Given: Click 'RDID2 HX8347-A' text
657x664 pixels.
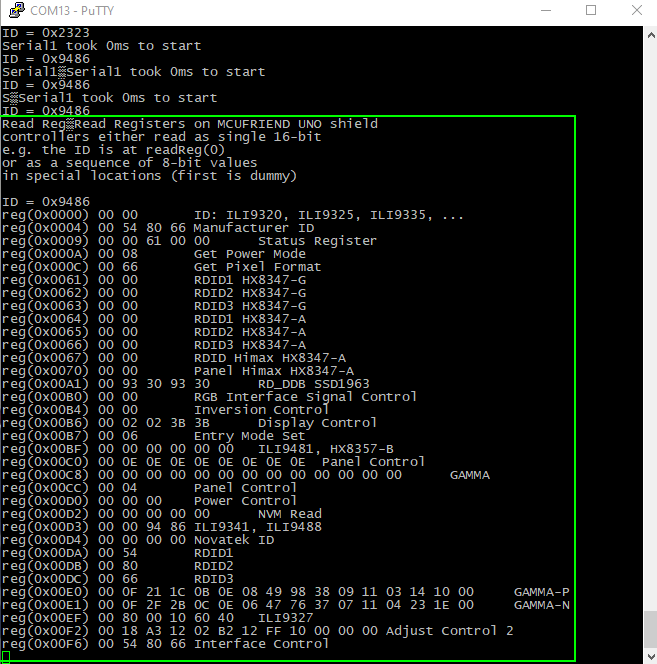Looking at the screenshot, I should click(250, 332).
